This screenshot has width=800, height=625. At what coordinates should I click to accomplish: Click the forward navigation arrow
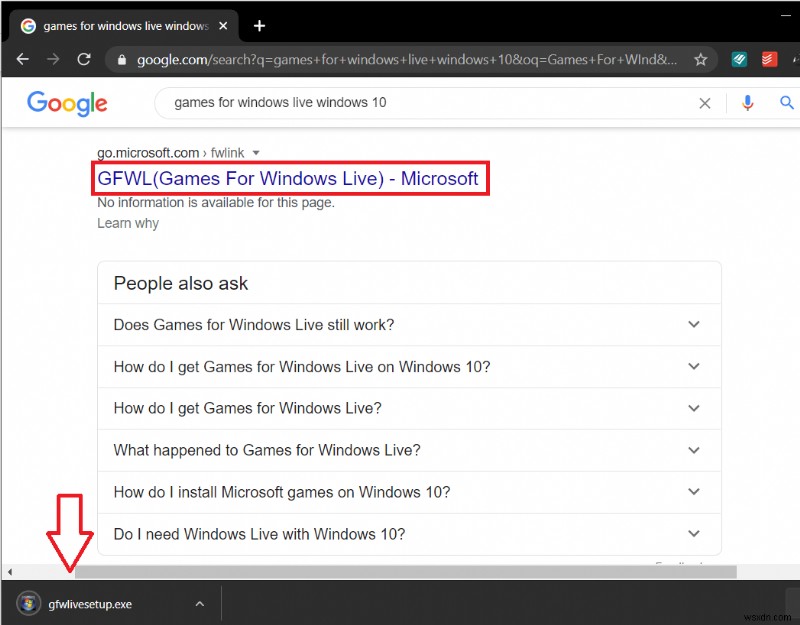[53, 59]
